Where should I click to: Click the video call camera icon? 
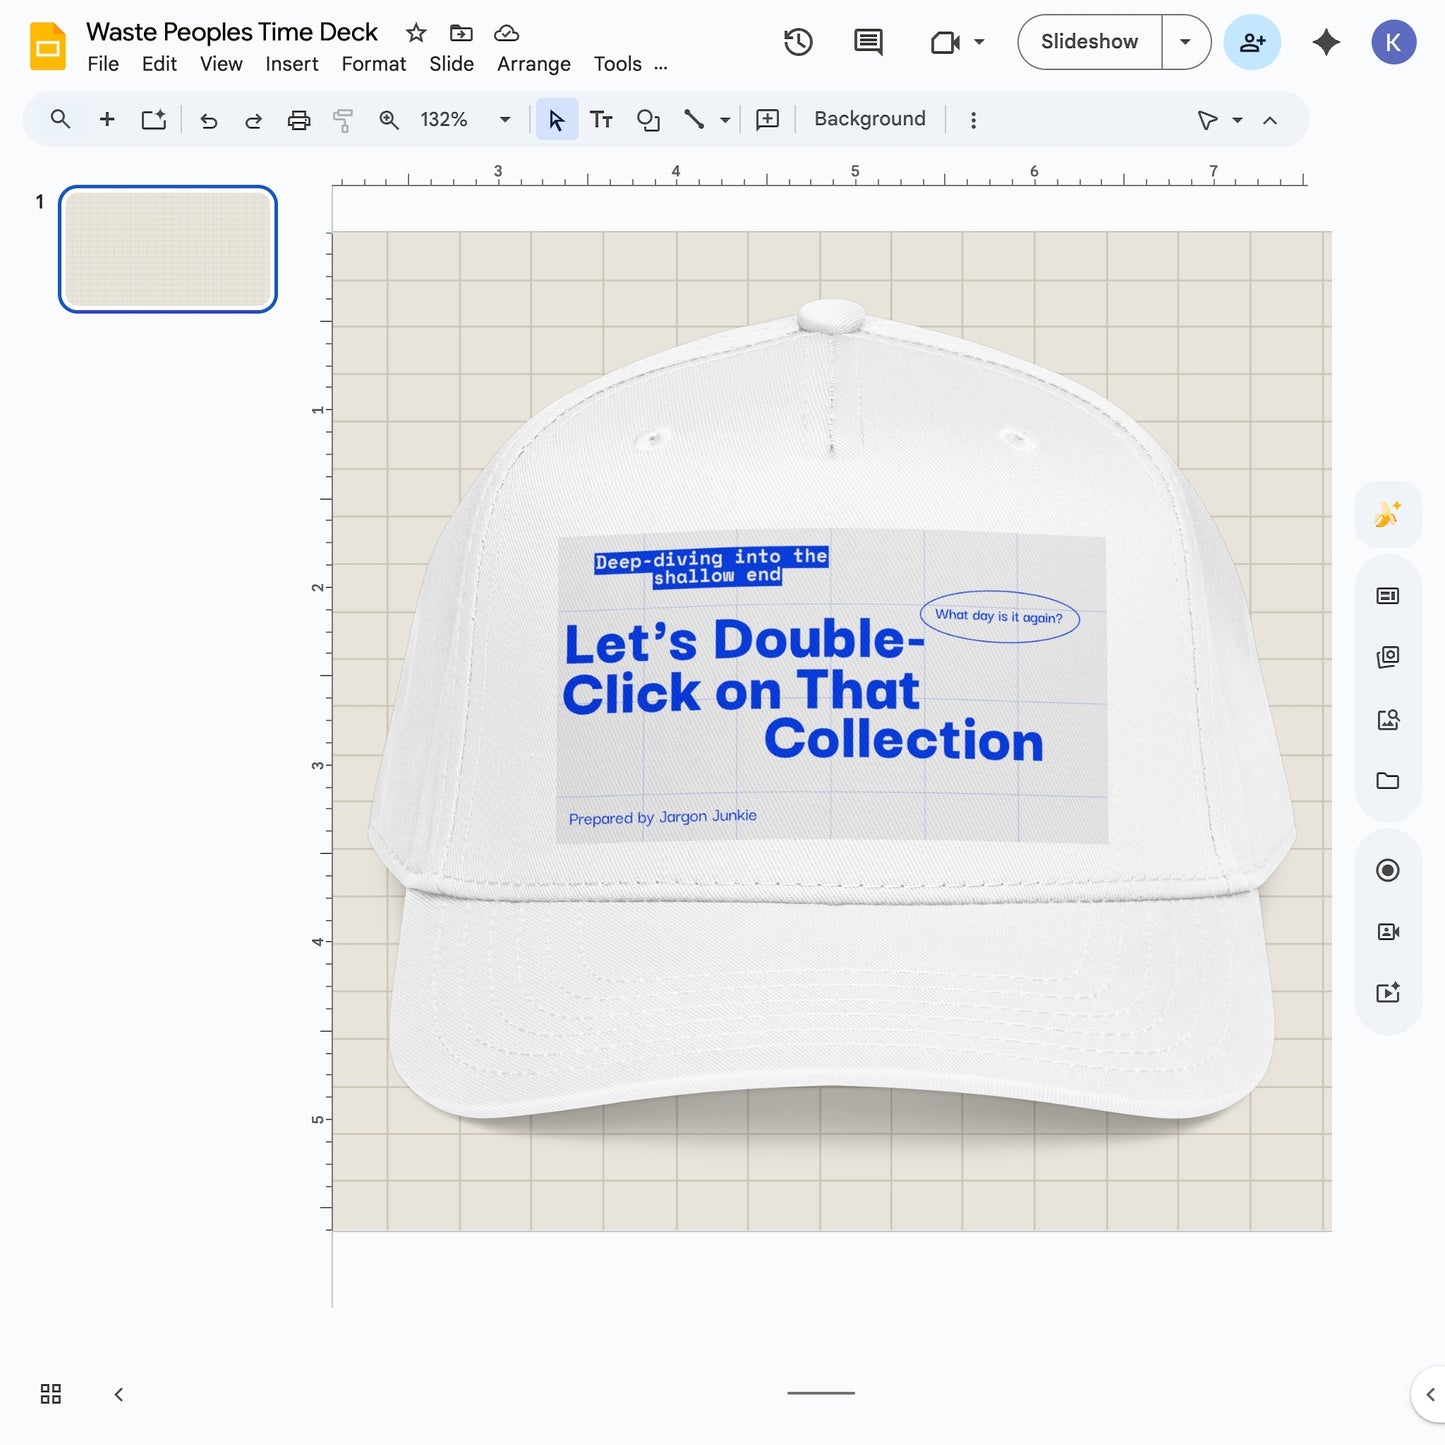tap(945, 42)
